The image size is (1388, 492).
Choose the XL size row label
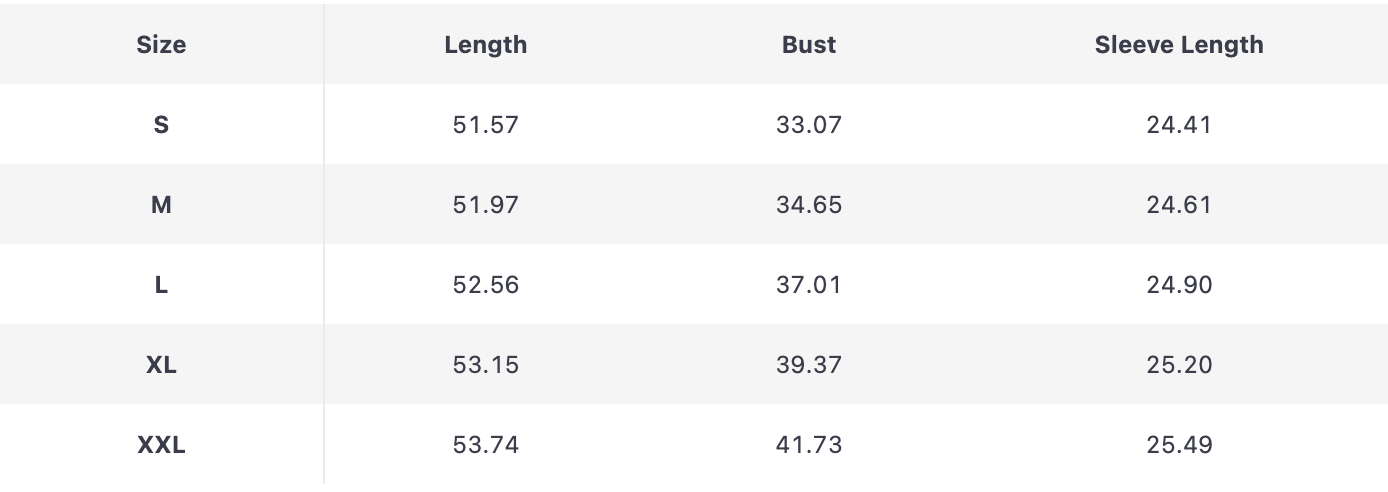161,365
